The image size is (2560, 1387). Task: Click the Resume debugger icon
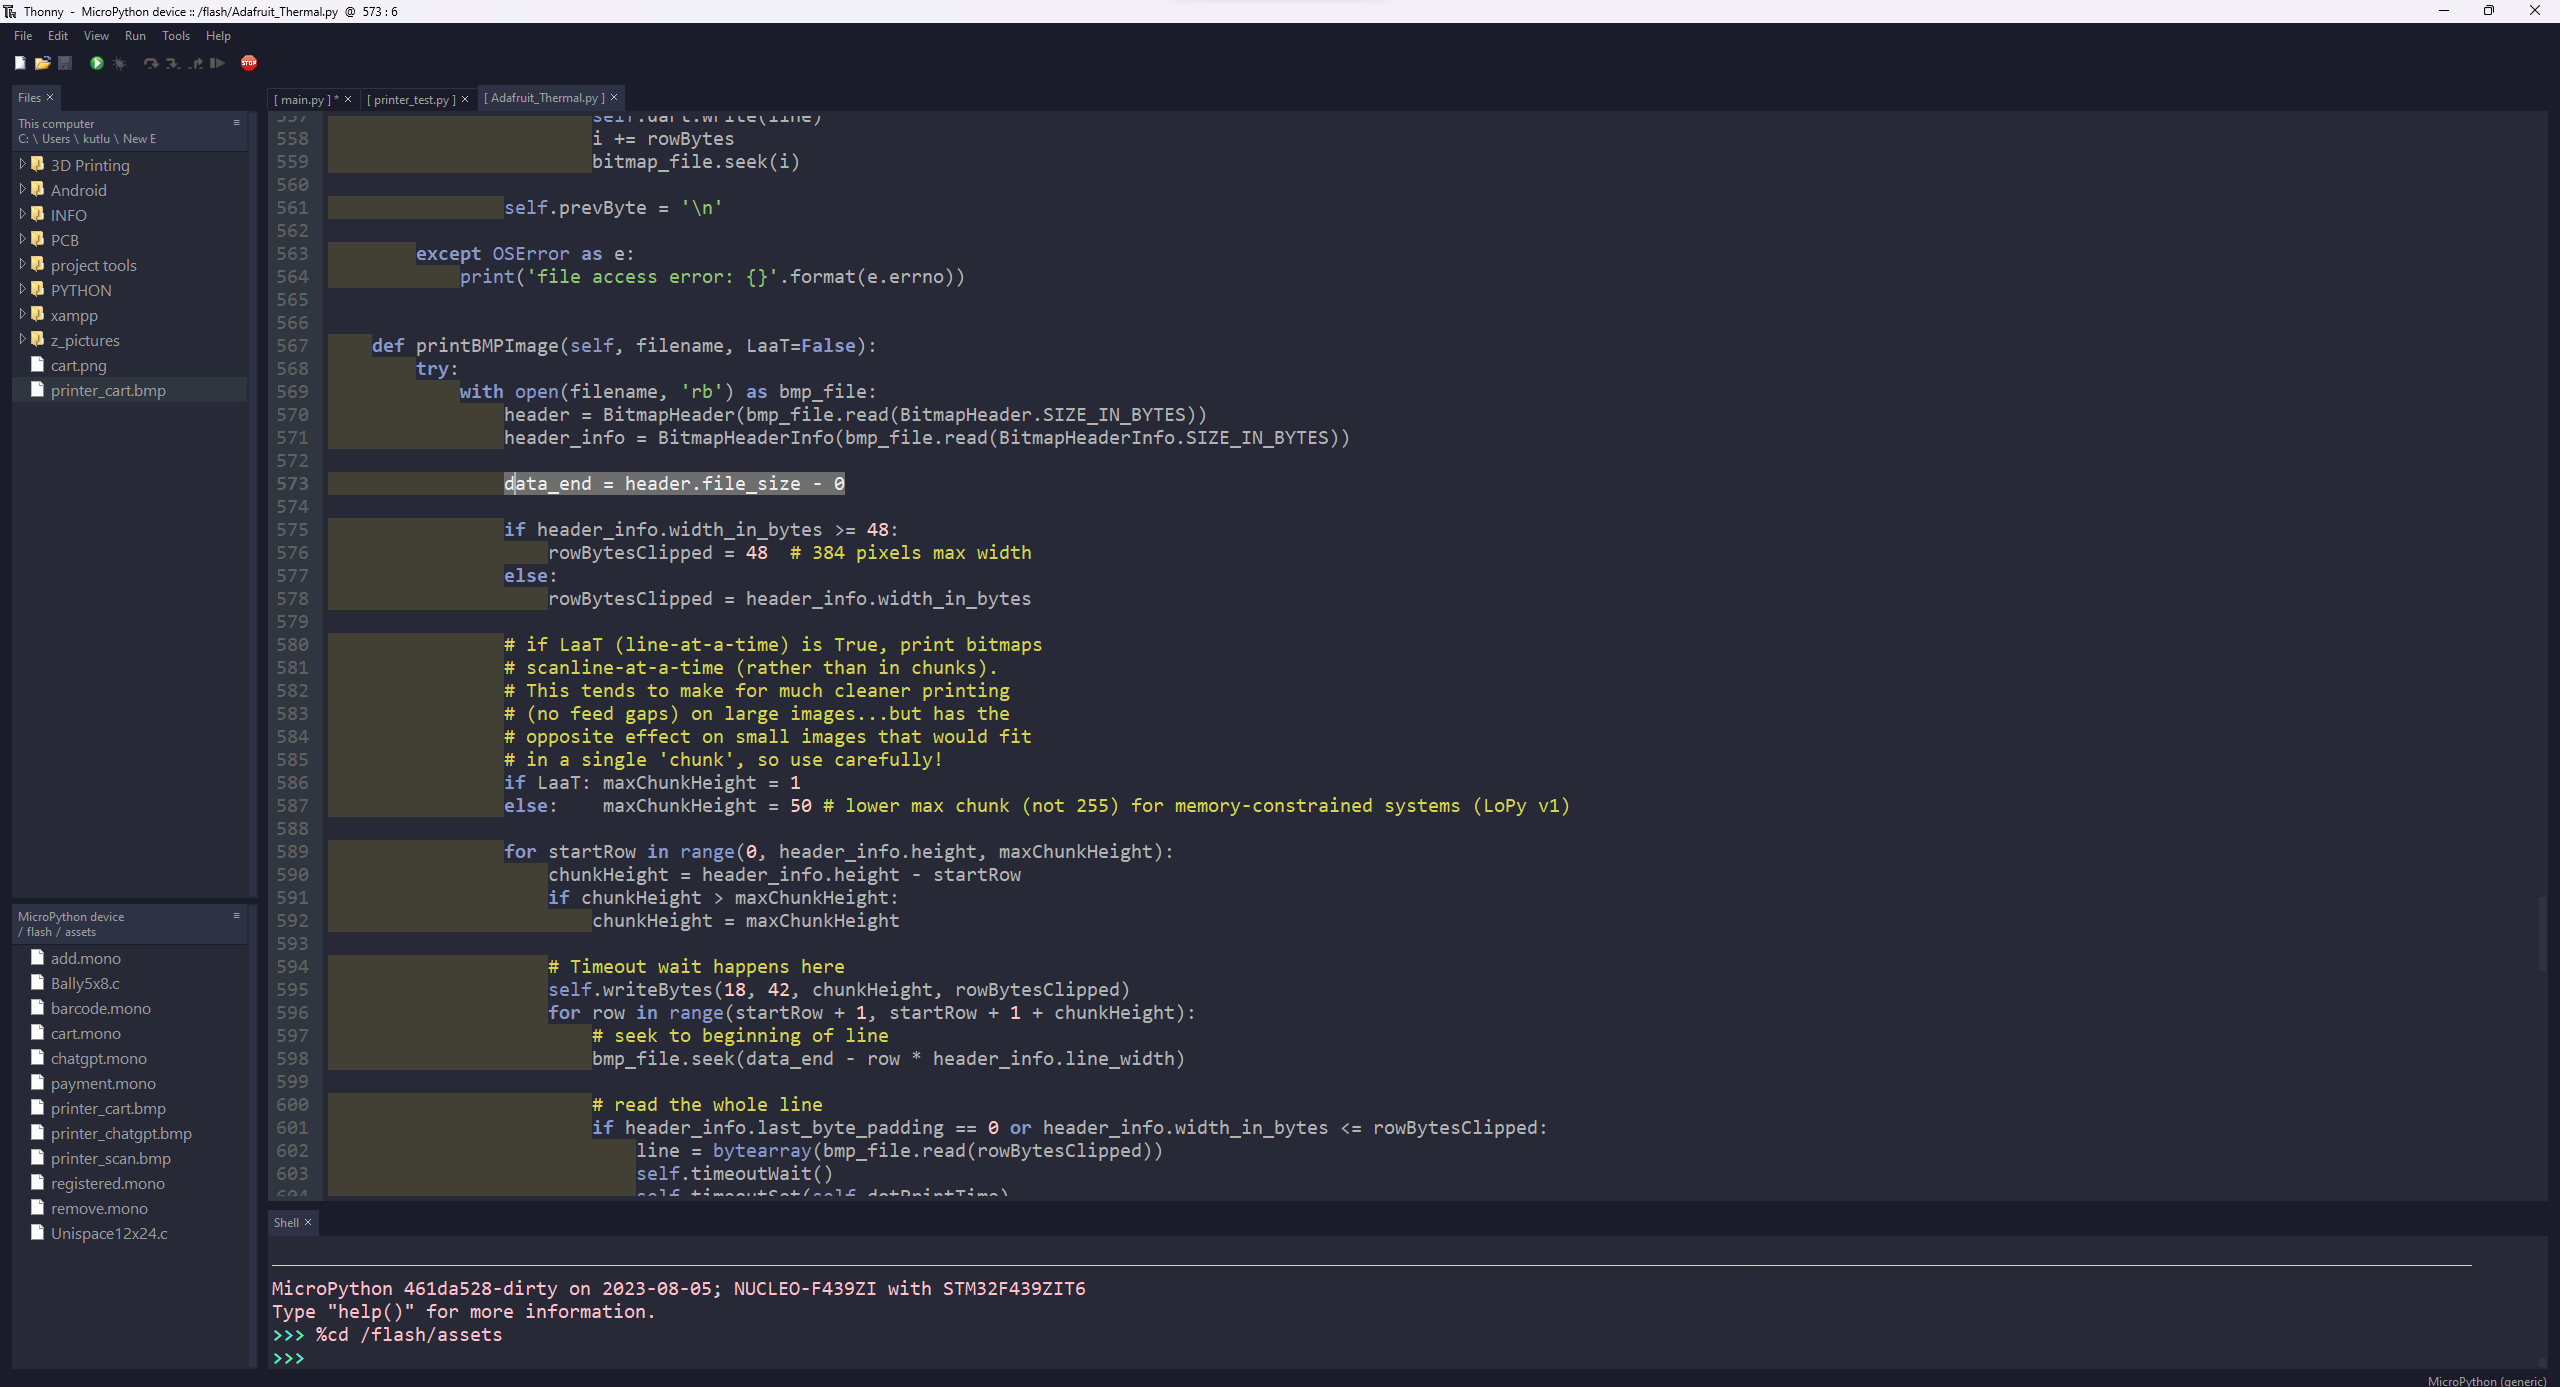click(217, 63)
